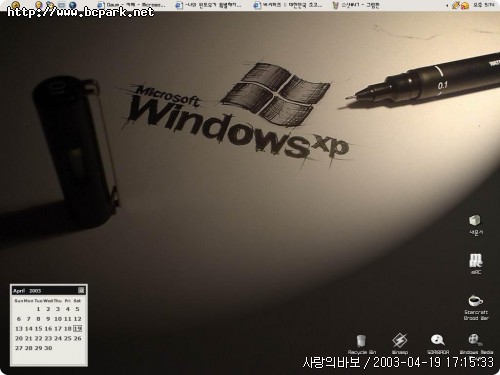
Task: Launch Starcraft Brood War coffee-cup icon
Action: coord(476,307)
